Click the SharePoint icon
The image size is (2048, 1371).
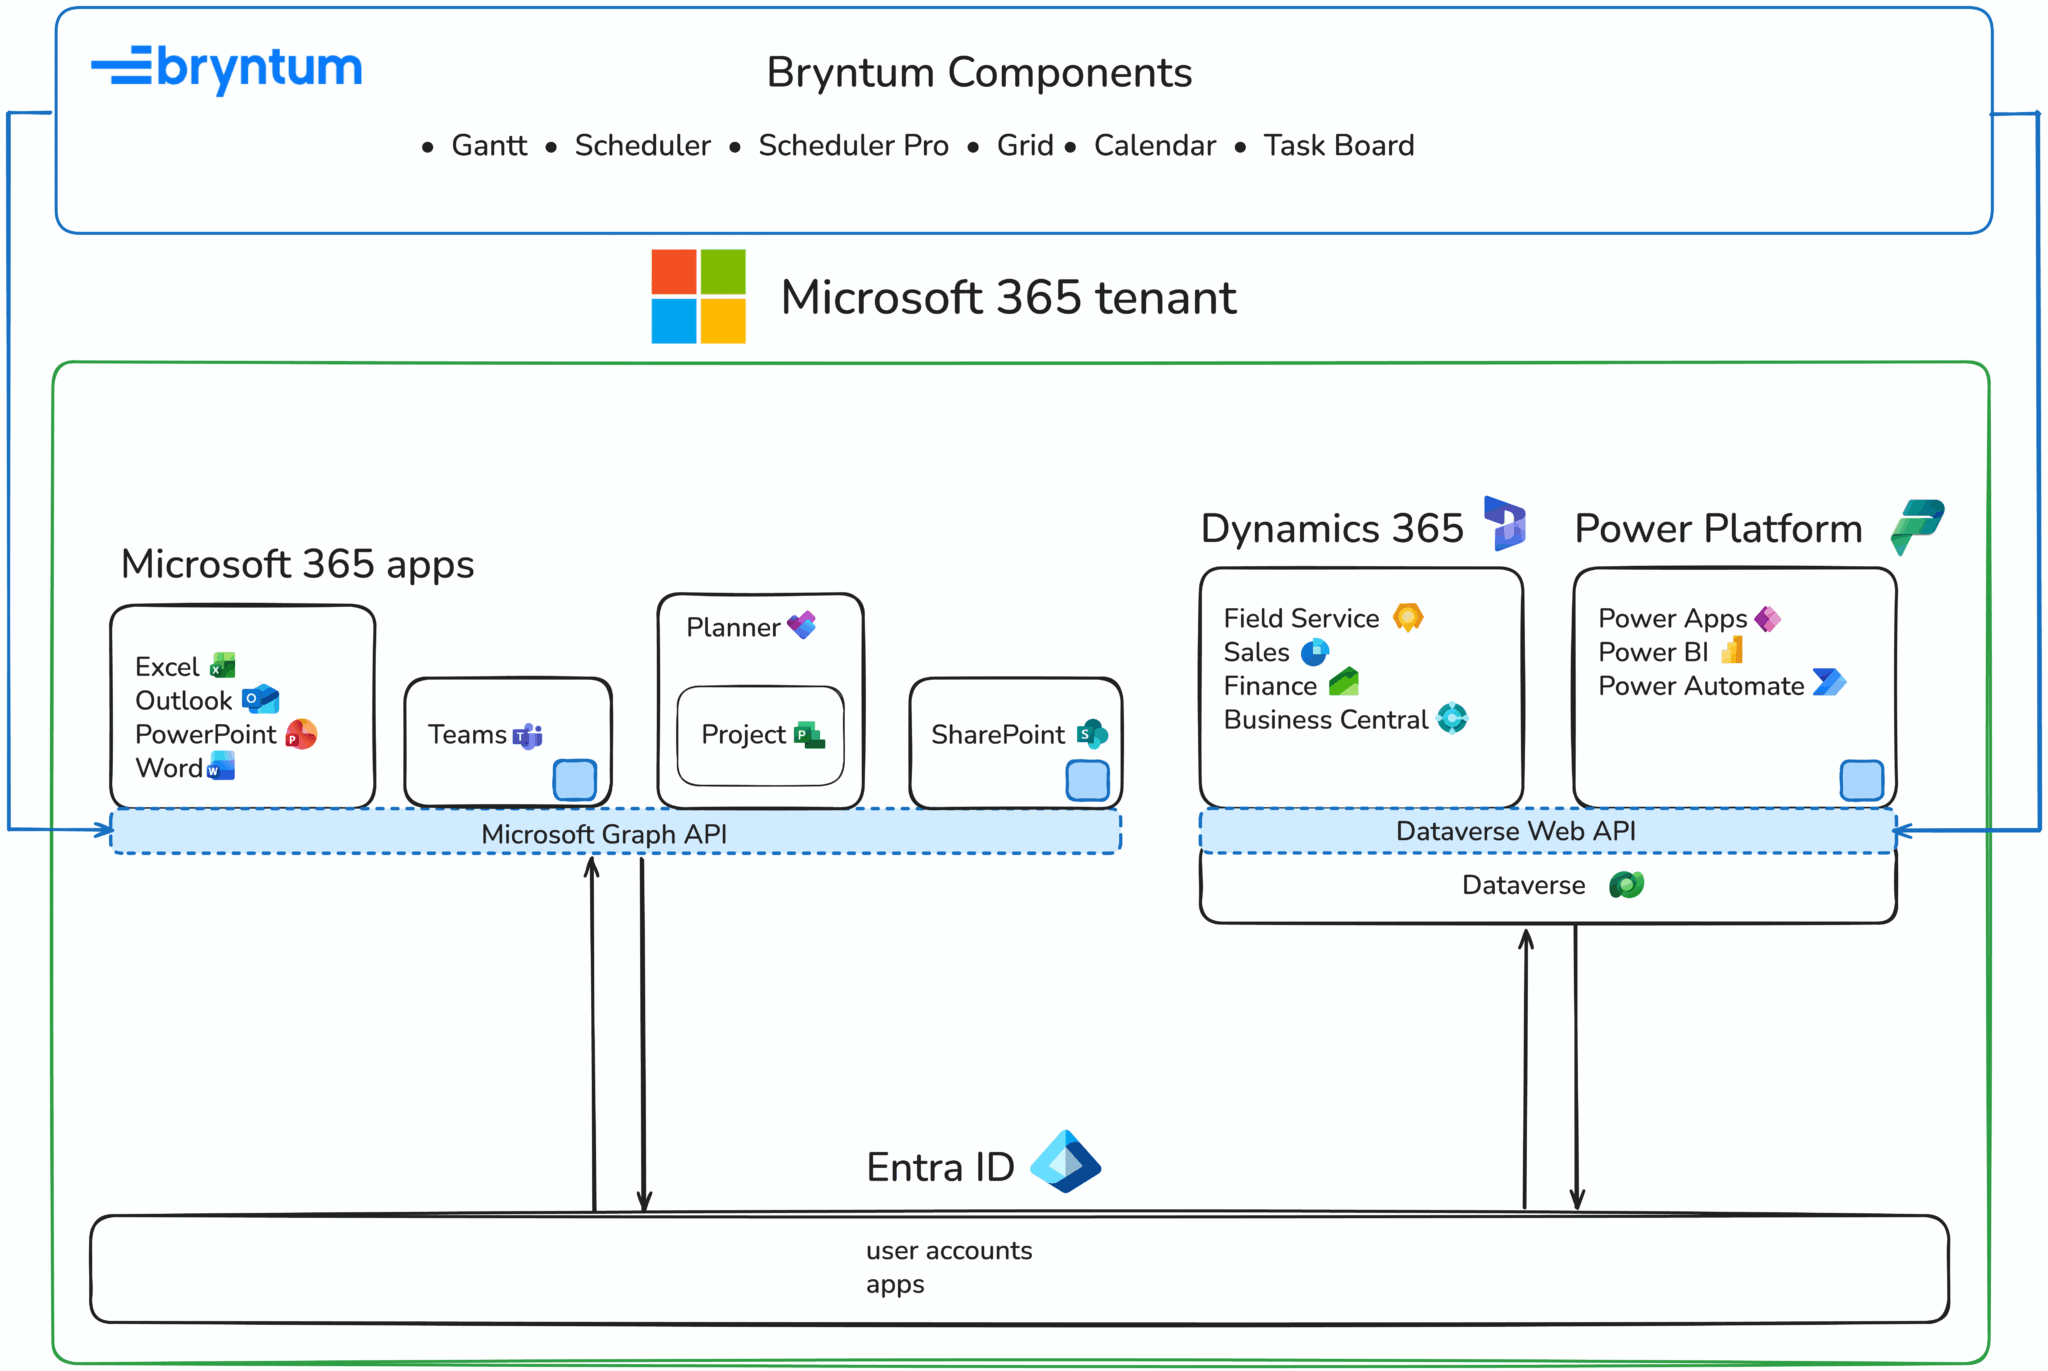pos(1092,734)
